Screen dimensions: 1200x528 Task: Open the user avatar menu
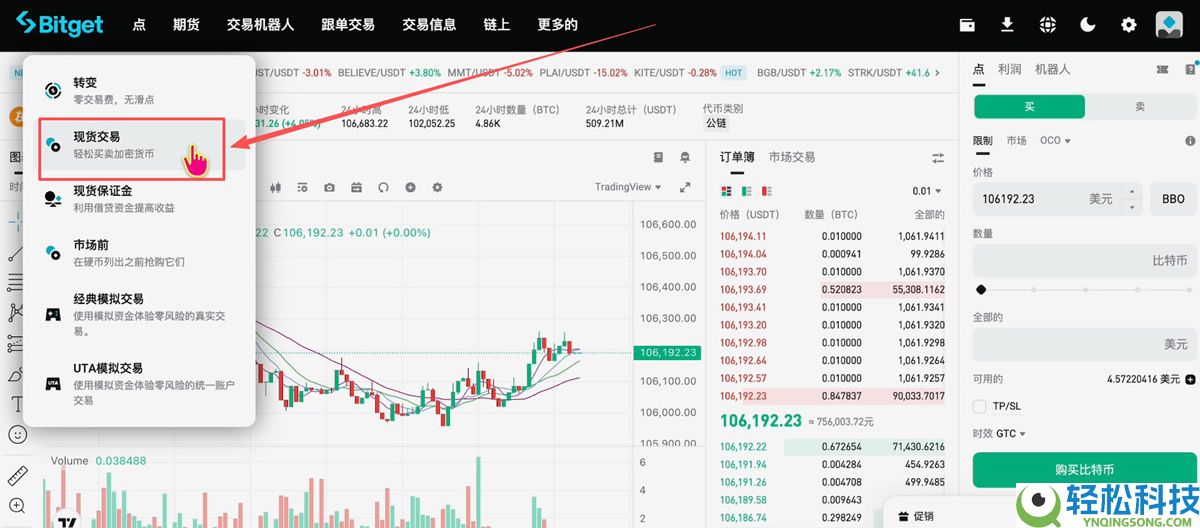click(1169, 25)
